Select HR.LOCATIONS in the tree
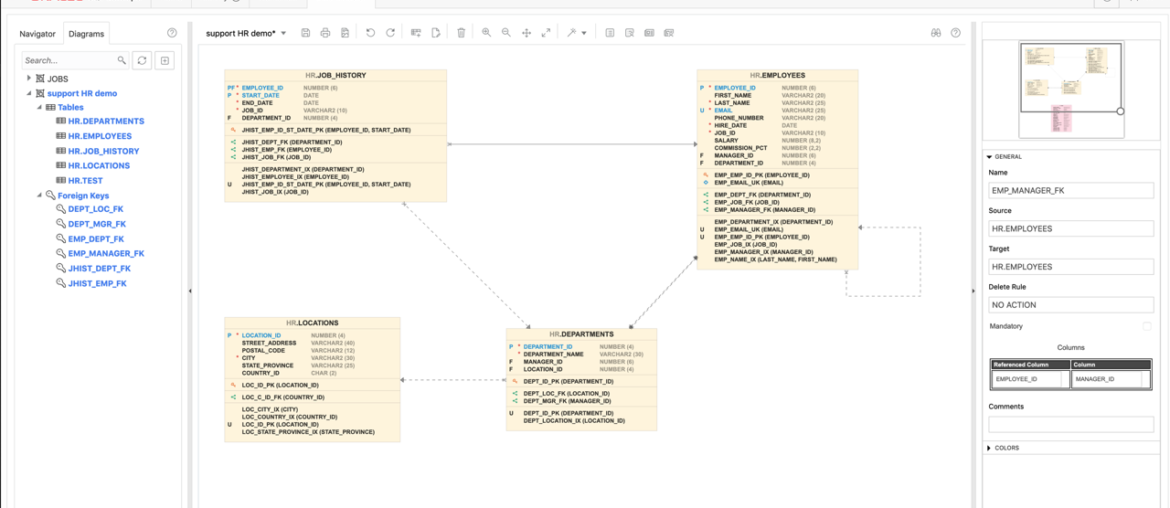 pyautogui.click(x=98, y=166)
